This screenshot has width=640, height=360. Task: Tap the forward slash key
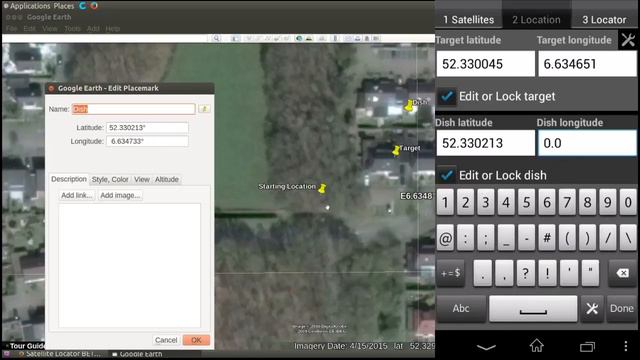tap(608, 238)
